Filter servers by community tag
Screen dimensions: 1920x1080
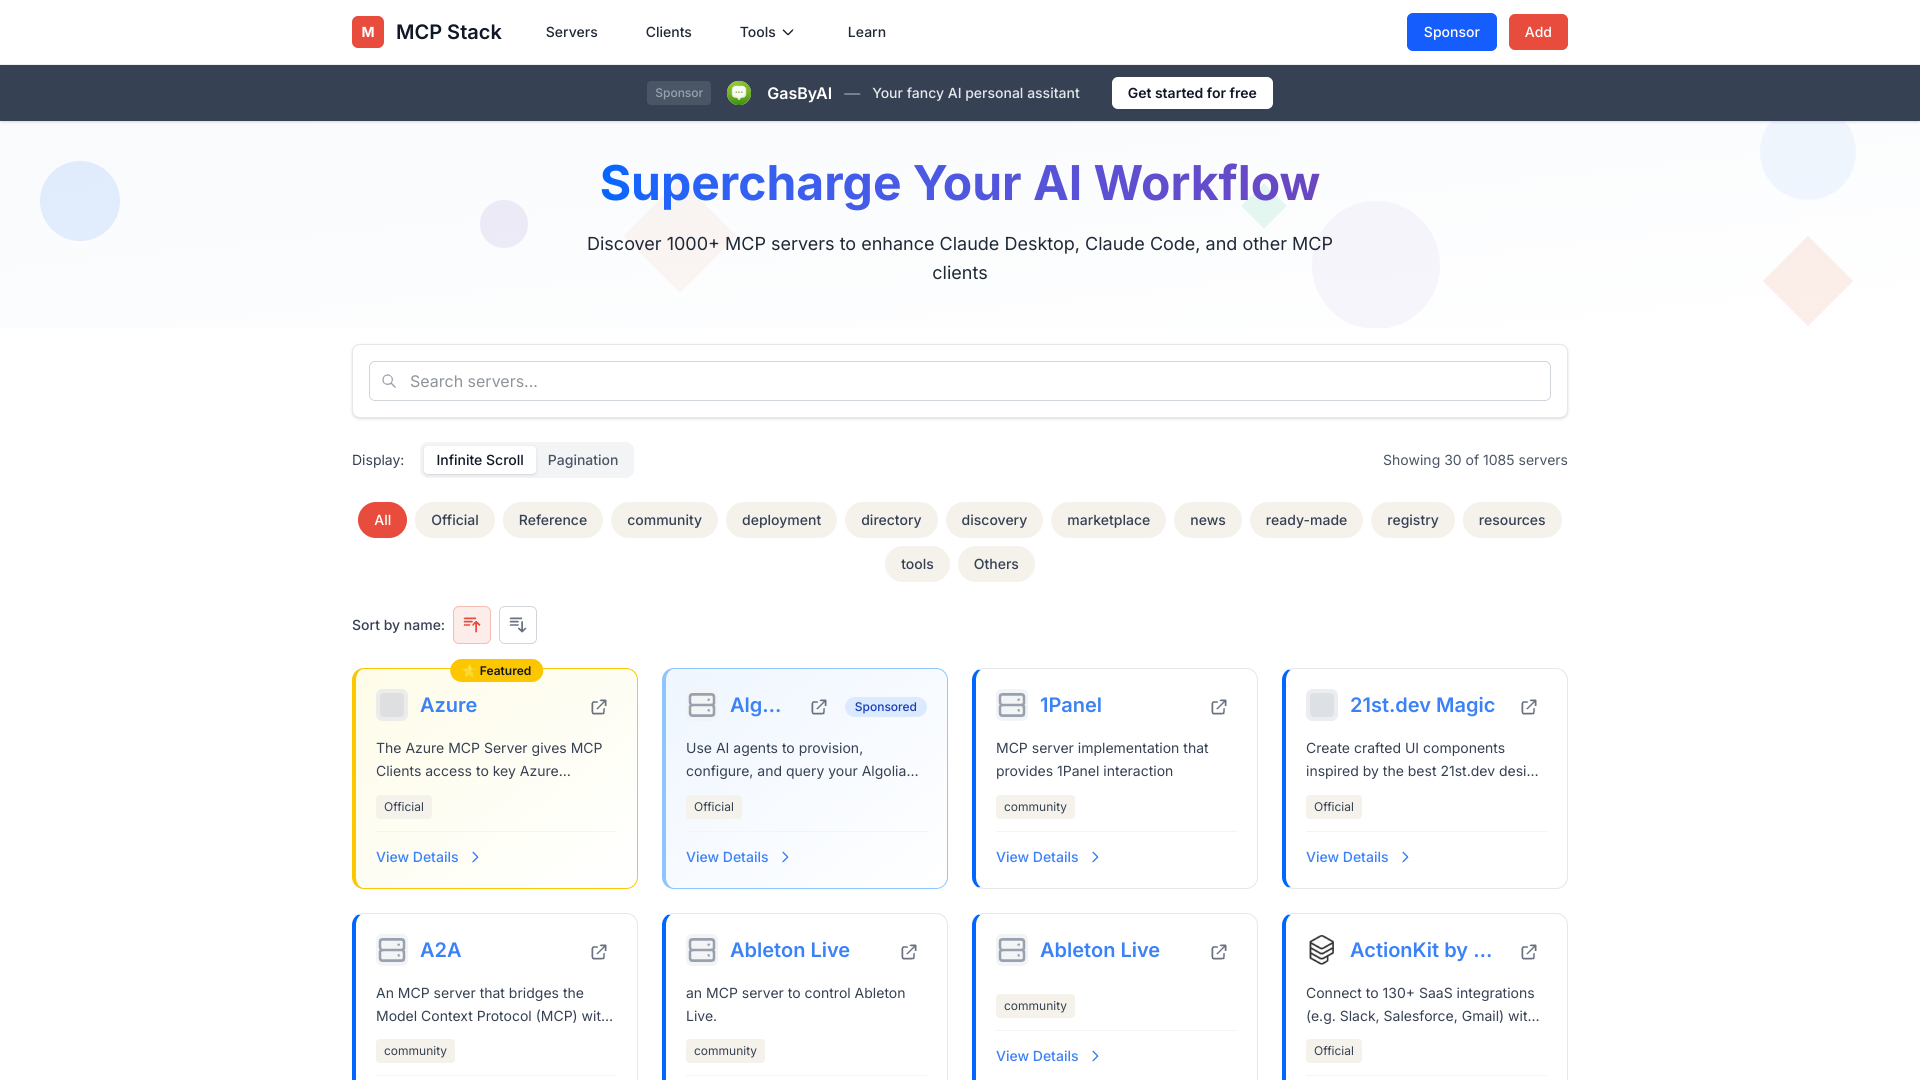click(x=664, y=520)
